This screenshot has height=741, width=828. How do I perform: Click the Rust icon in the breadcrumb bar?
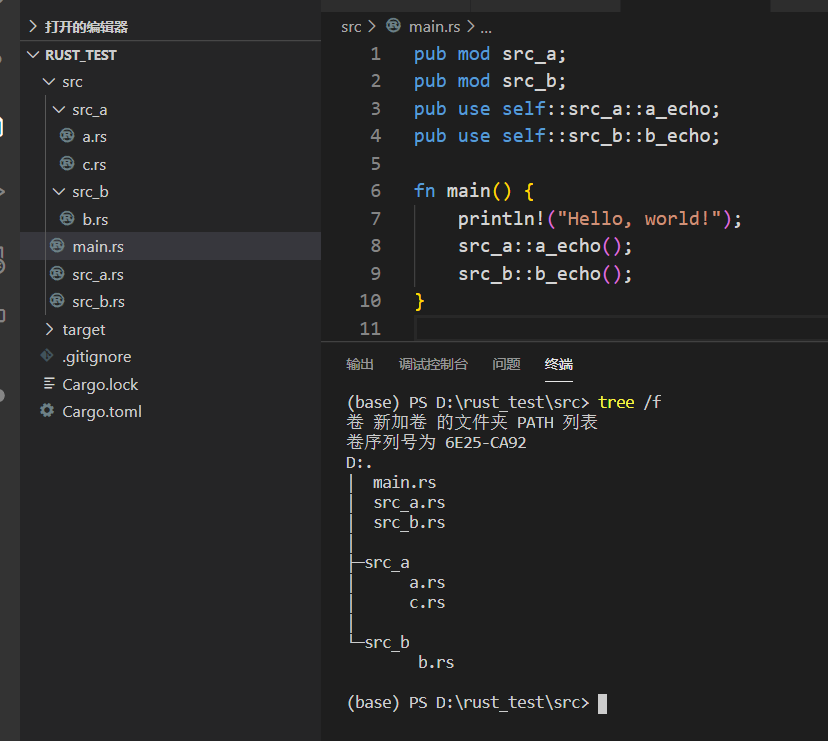392,27
